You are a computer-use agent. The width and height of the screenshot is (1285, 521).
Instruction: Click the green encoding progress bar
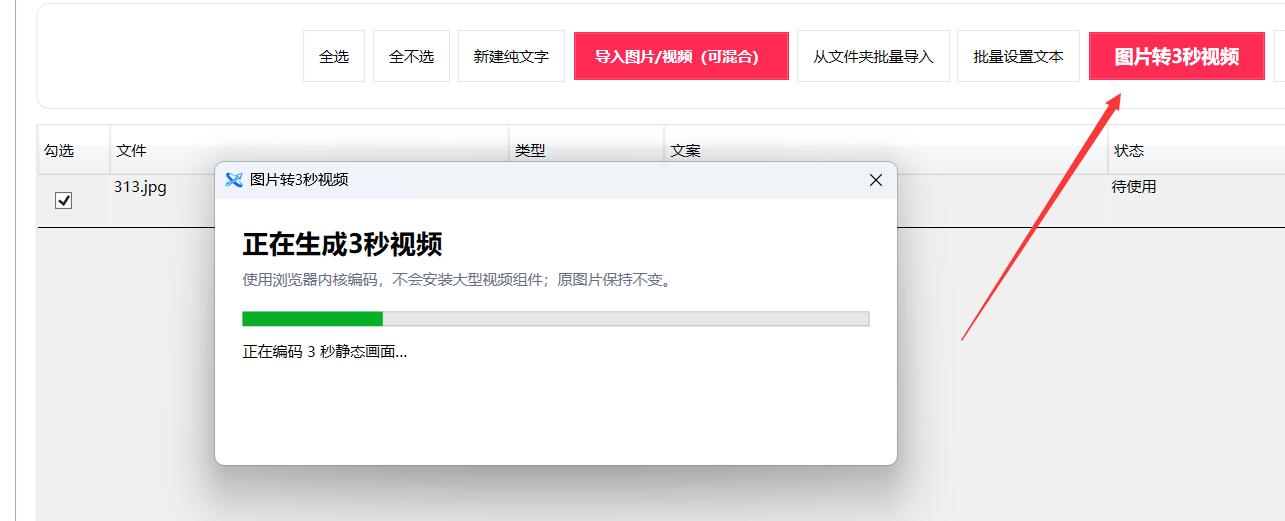coord(556,318)
